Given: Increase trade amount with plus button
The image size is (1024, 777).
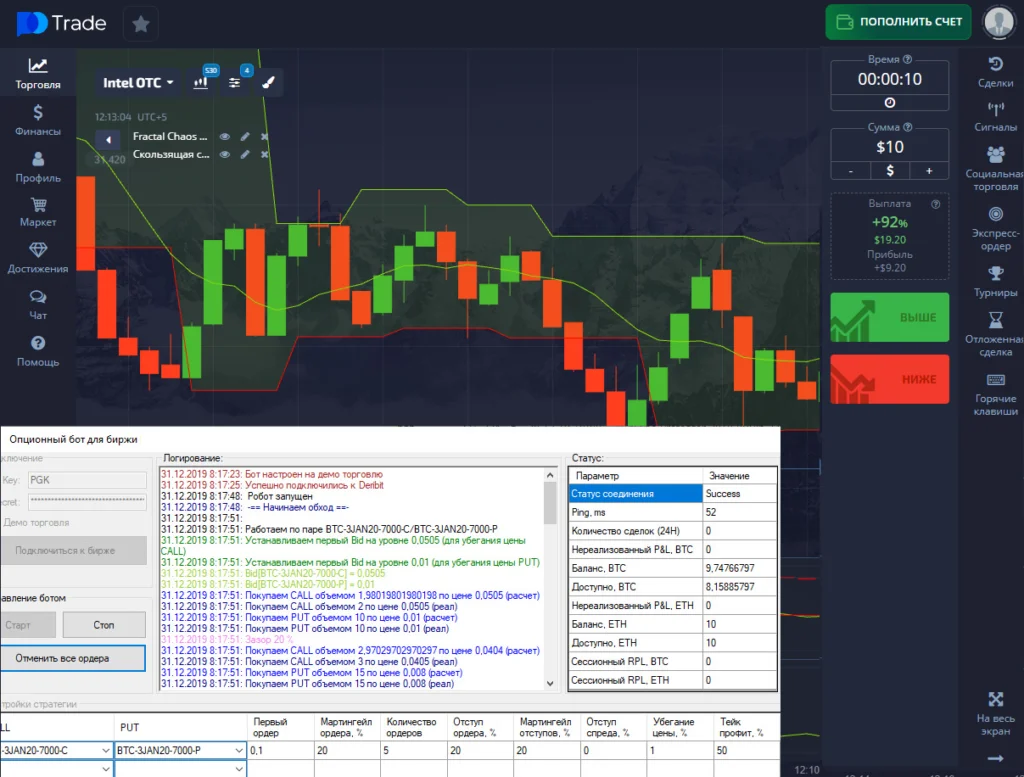Looking at the screenshot, I should coord(929,171).
